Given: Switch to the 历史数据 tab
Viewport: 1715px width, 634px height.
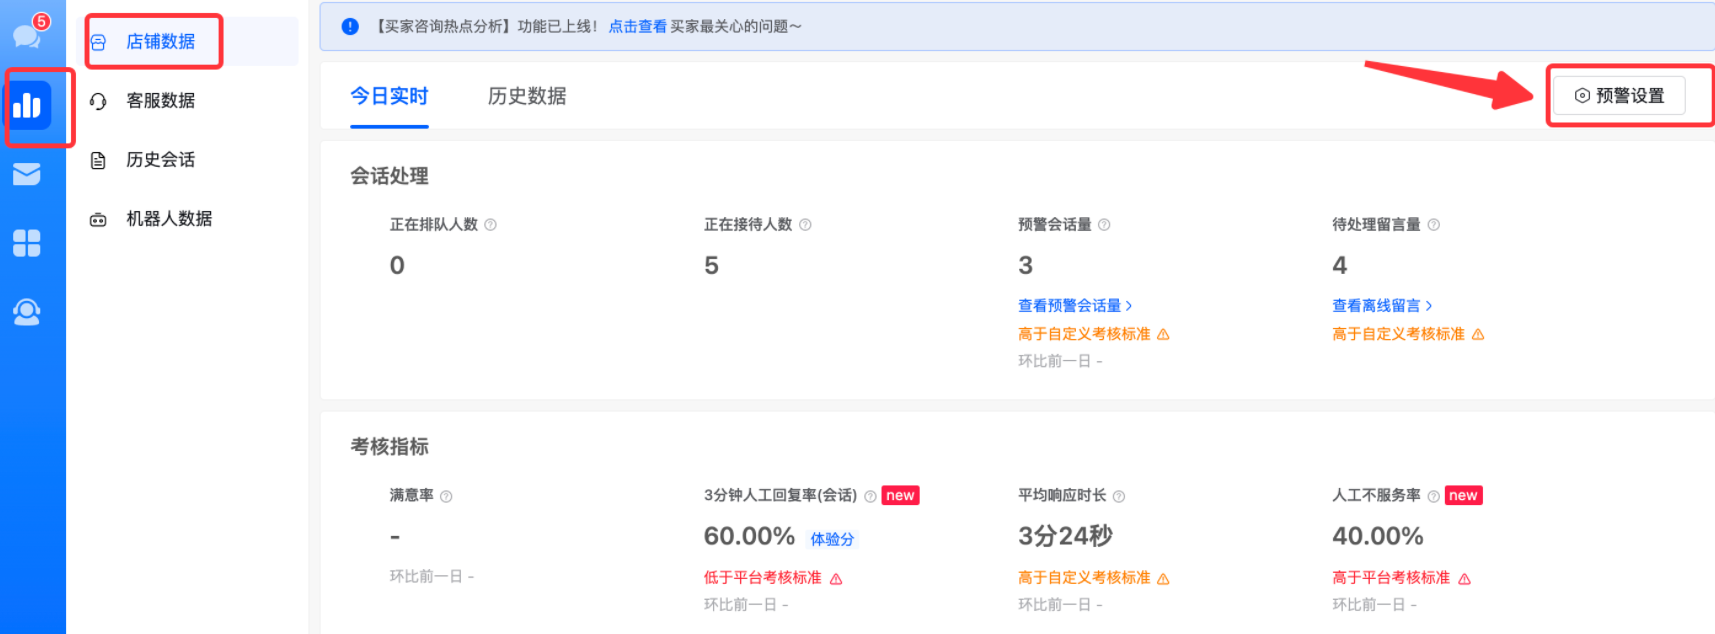Looking at the screenshot, I should point(527,96).
